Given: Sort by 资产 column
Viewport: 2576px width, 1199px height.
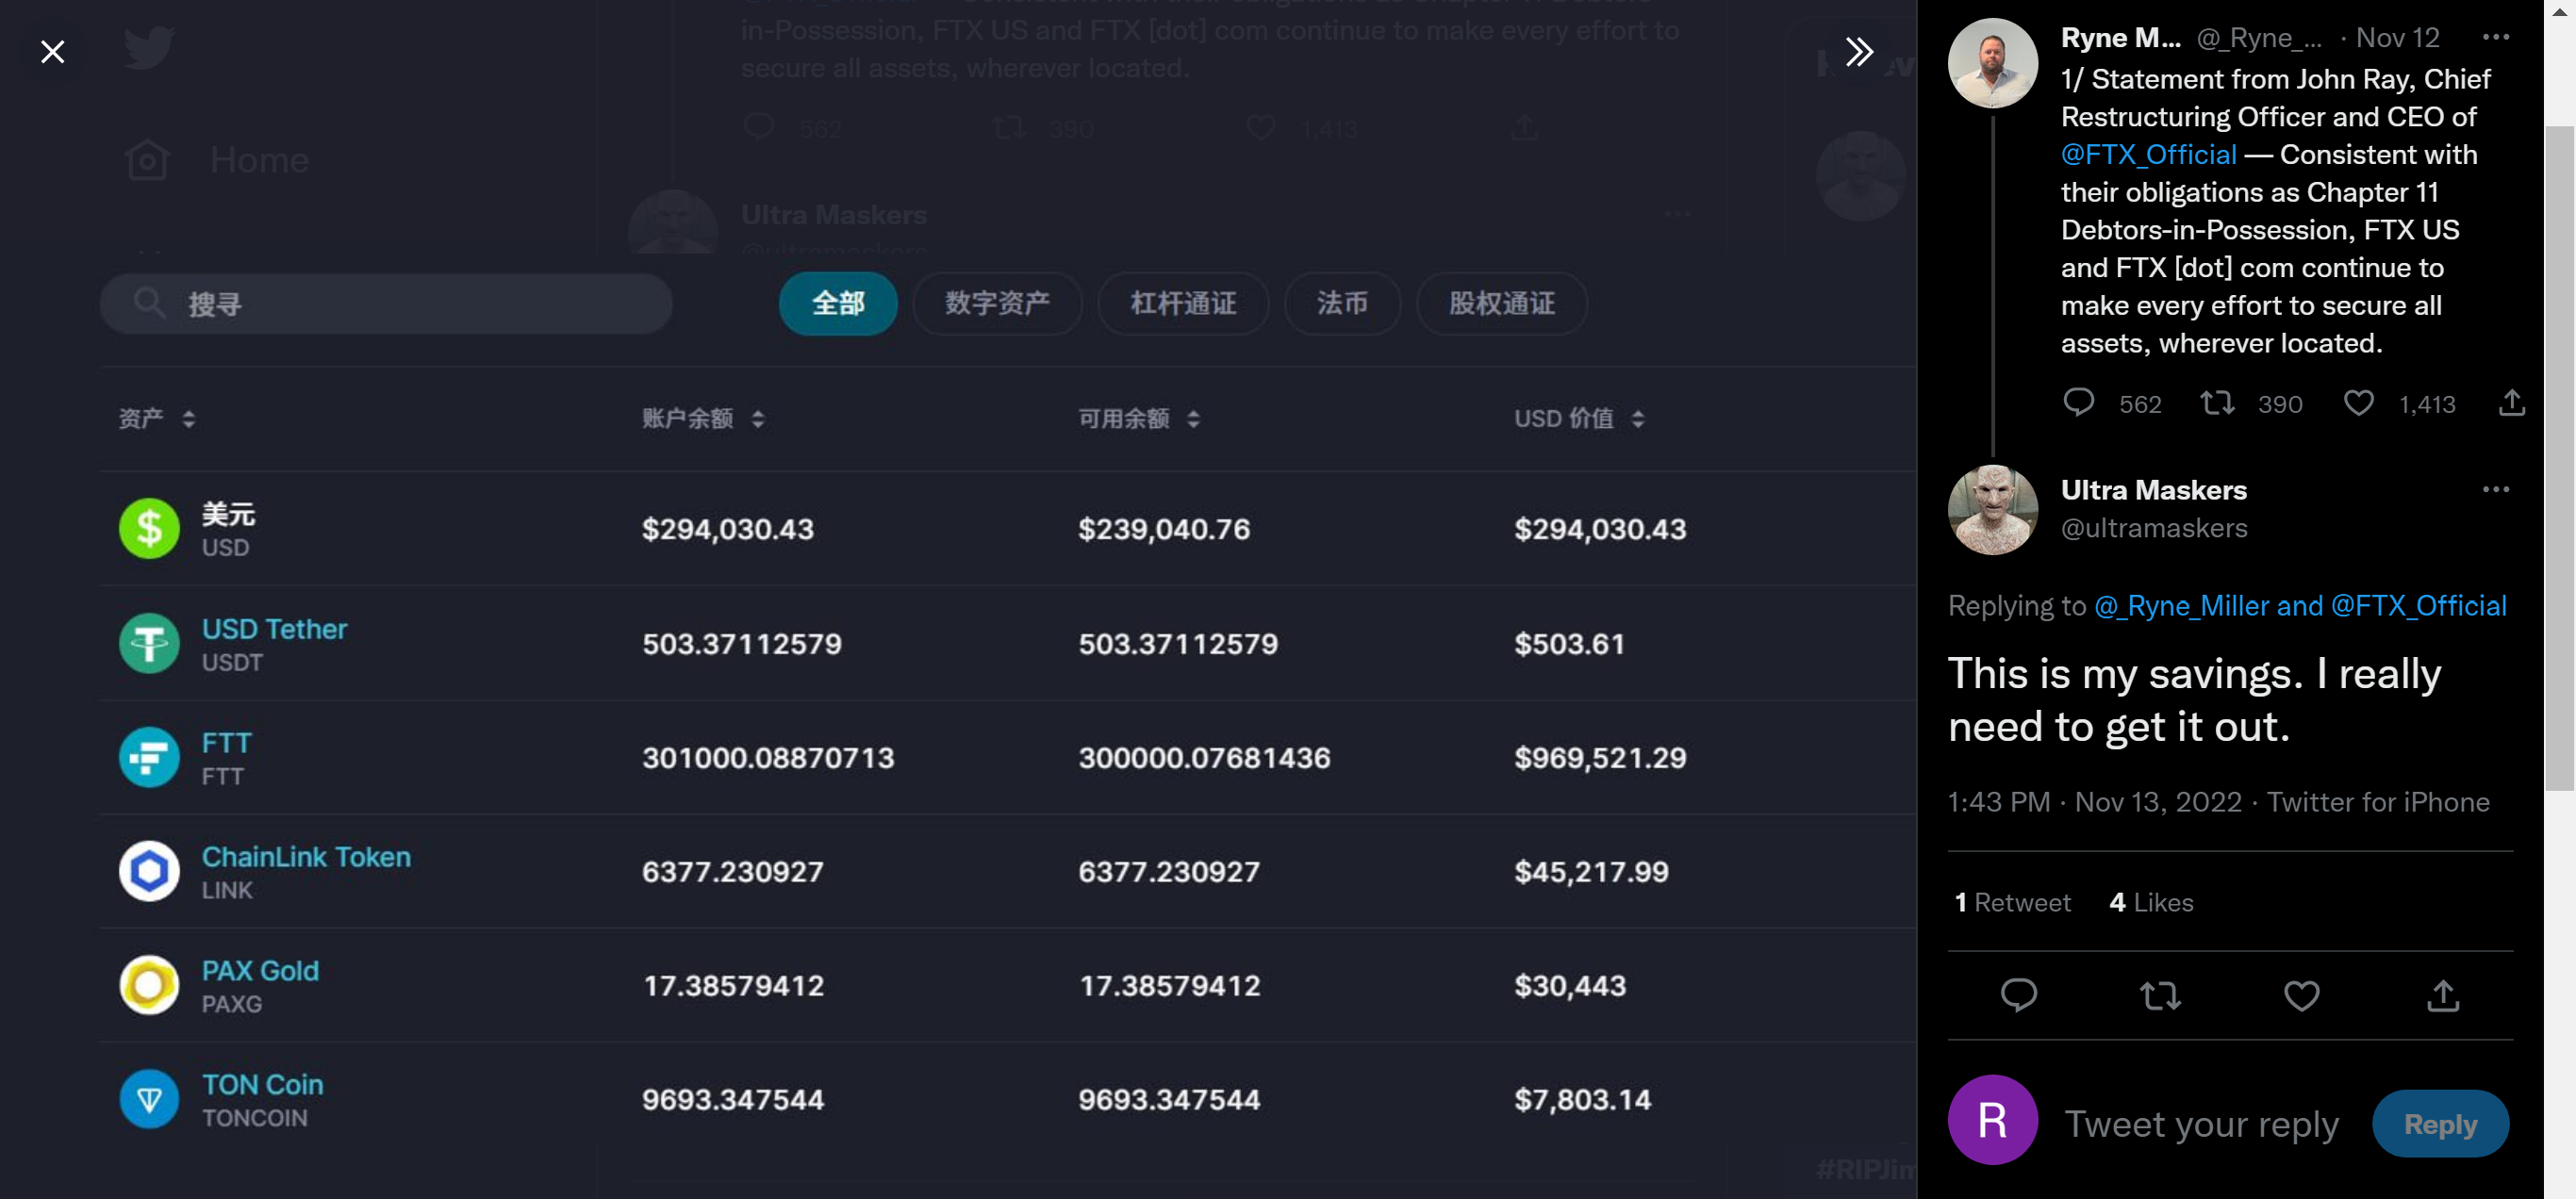Looking at the screenshot, I should pyautogui.click(x=157, y=419).
